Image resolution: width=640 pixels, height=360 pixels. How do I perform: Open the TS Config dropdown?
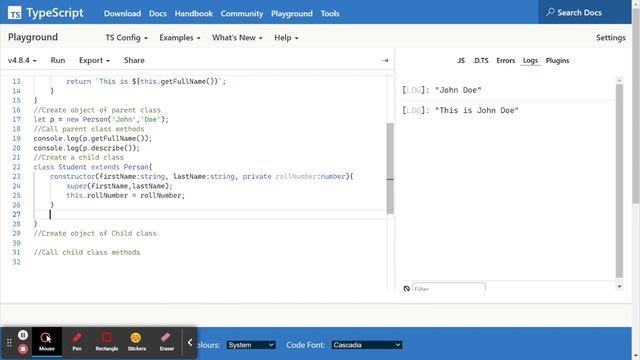127,38
